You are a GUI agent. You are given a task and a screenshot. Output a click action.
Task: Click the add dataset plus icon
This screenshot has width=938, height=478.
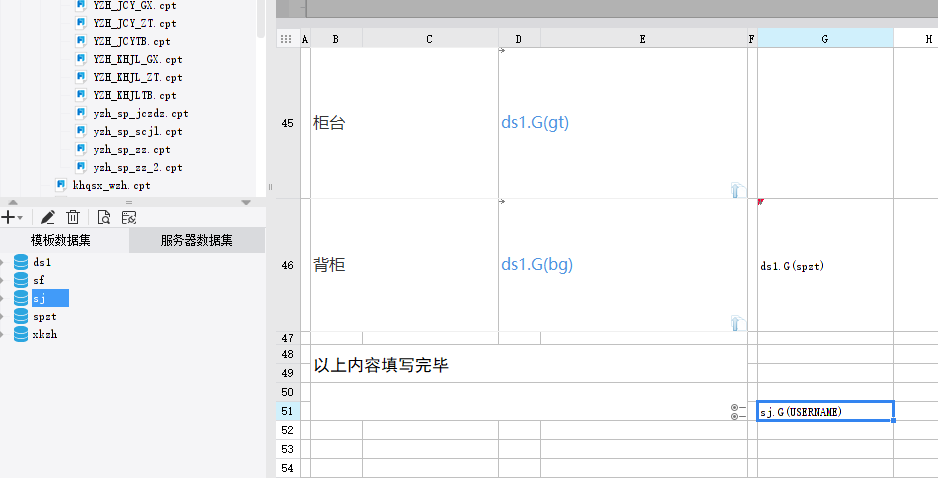[8, 217]
